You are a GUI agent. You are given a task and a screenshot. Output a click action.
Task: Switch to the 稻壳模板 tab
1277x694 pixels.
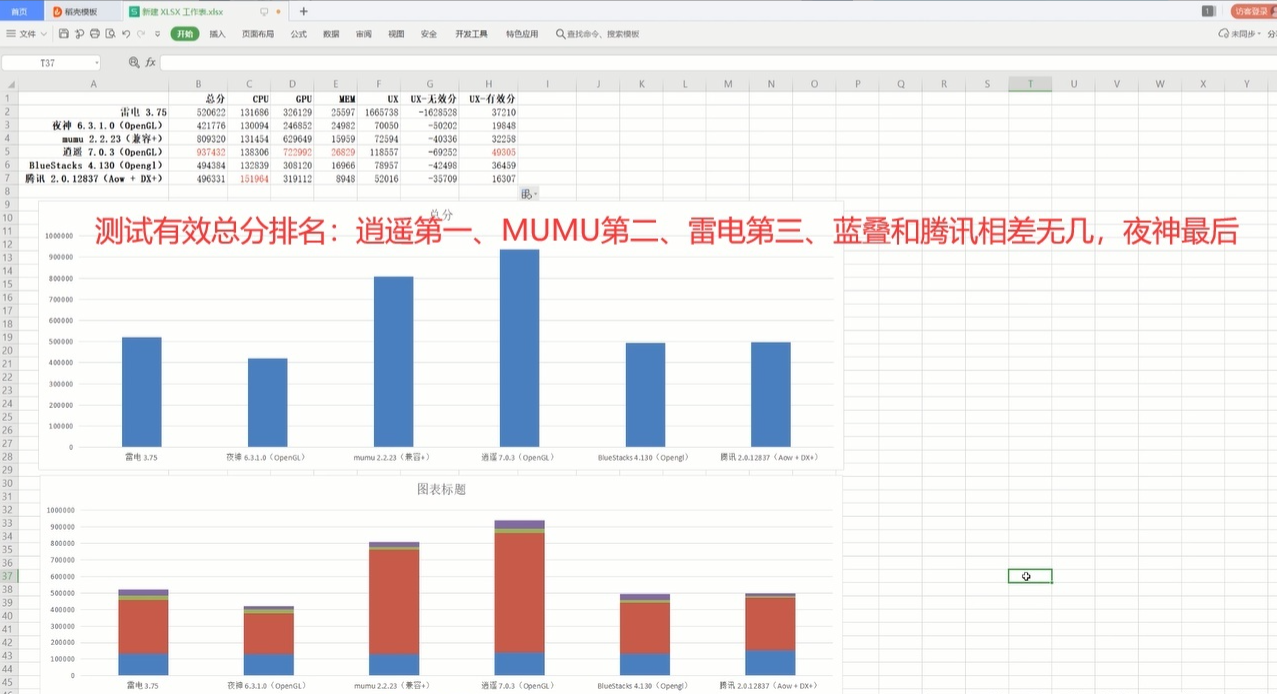tap(82, 11)
